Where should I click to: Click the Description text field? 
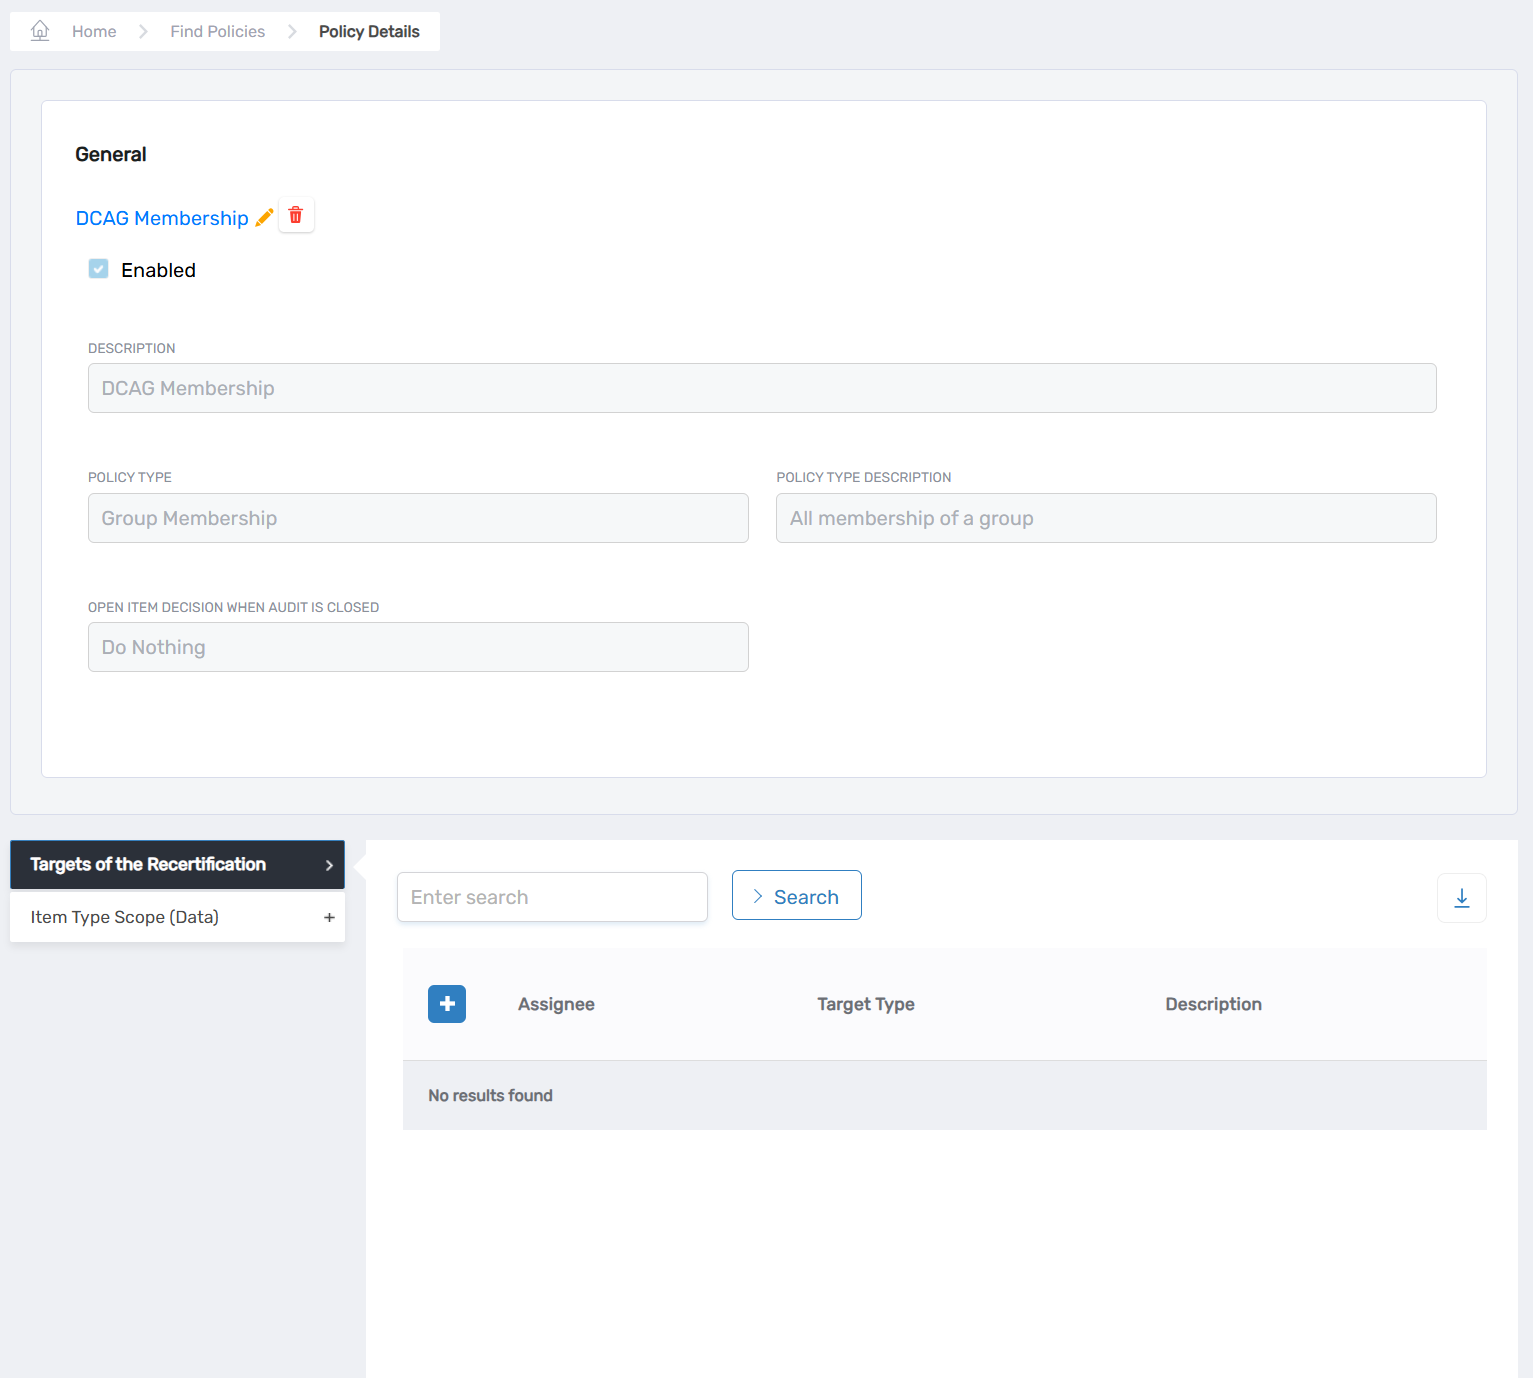tap(762, 388)
